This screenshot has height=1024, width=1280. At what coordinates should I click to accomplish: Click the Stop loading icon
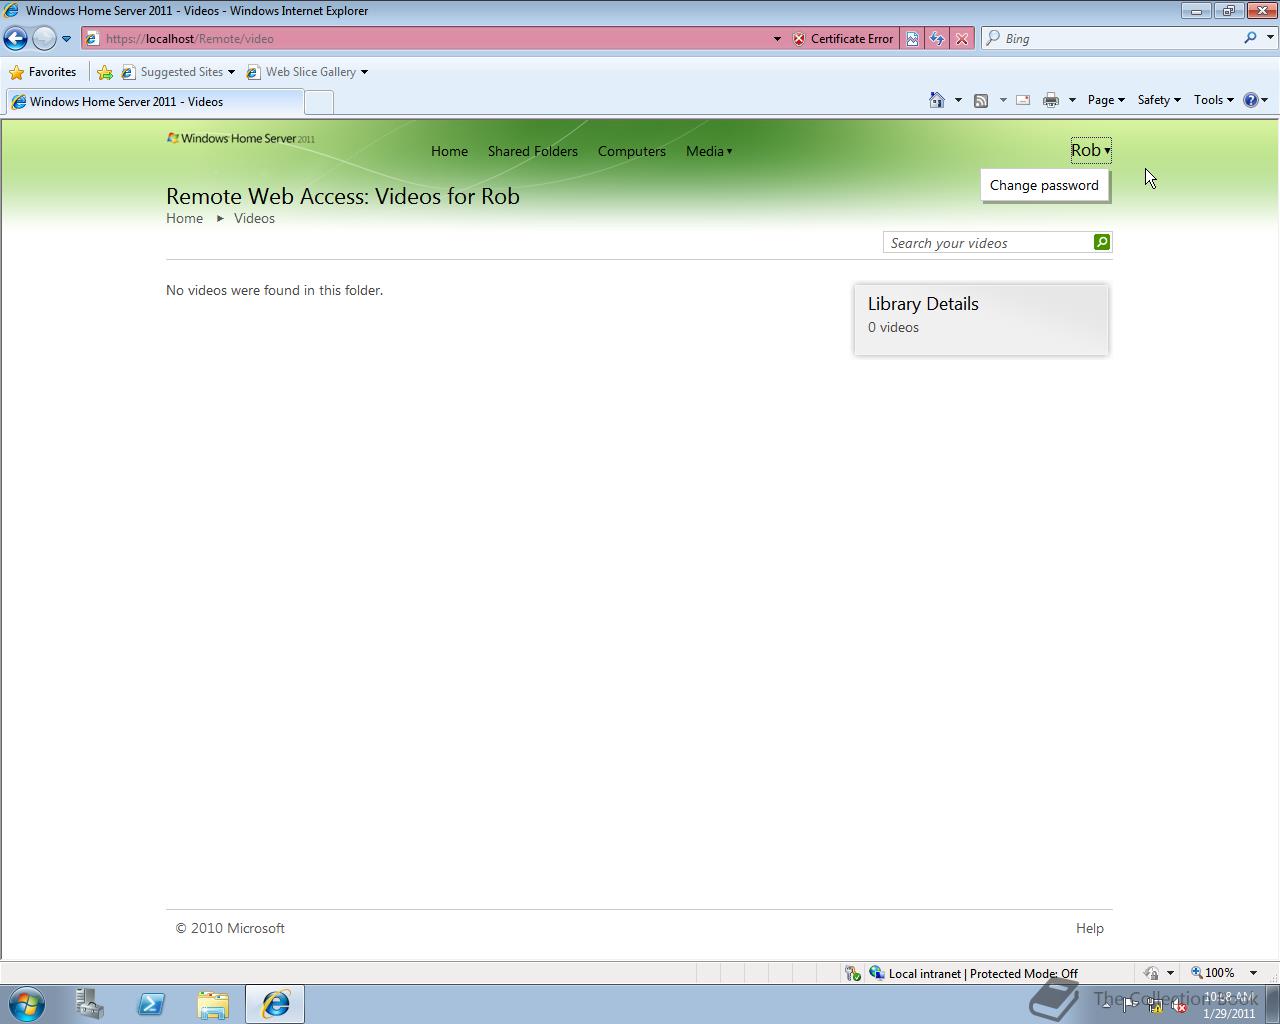coord(962,39)
